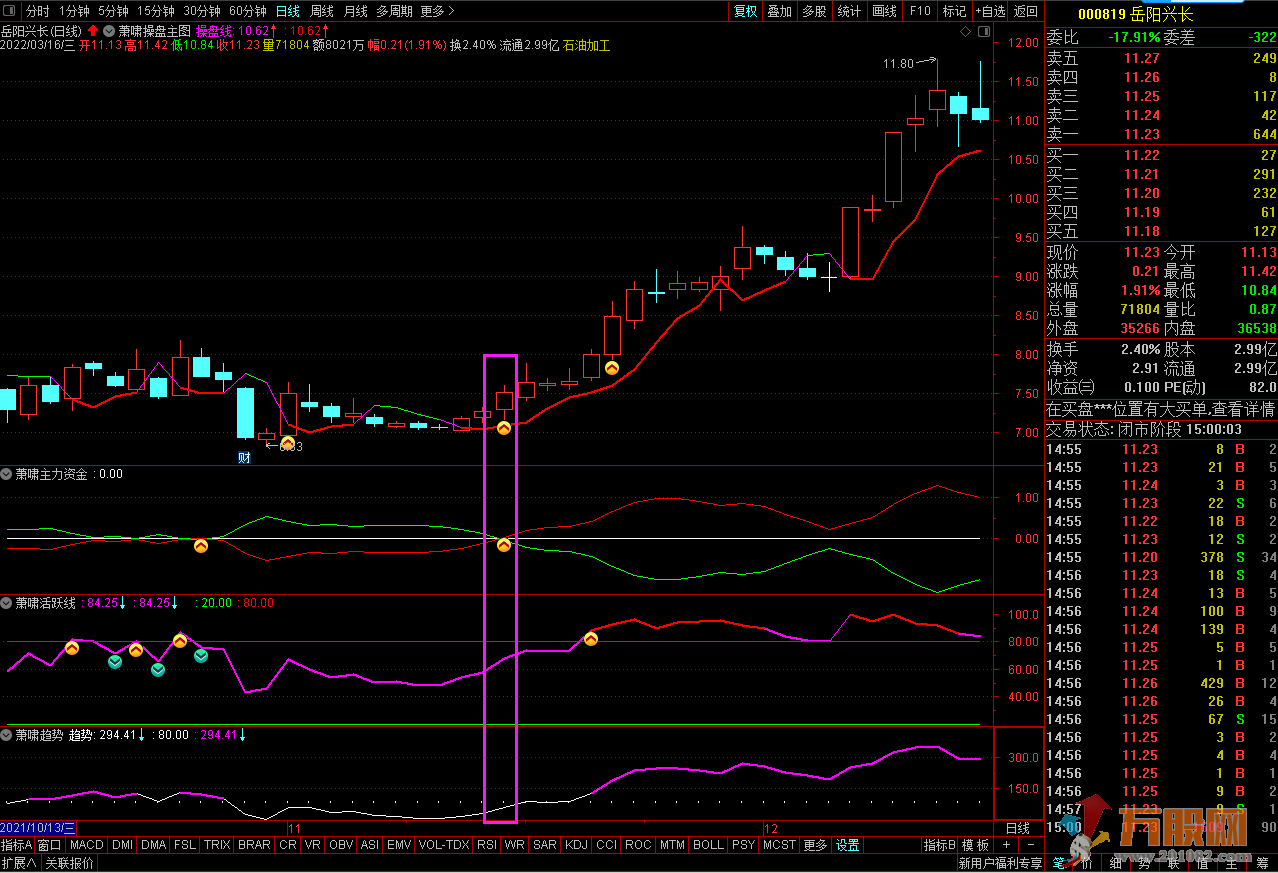1278x873 pixels.
Task: Expand the 更多 periods menu in top bar
Action: (x=437, y=11)
